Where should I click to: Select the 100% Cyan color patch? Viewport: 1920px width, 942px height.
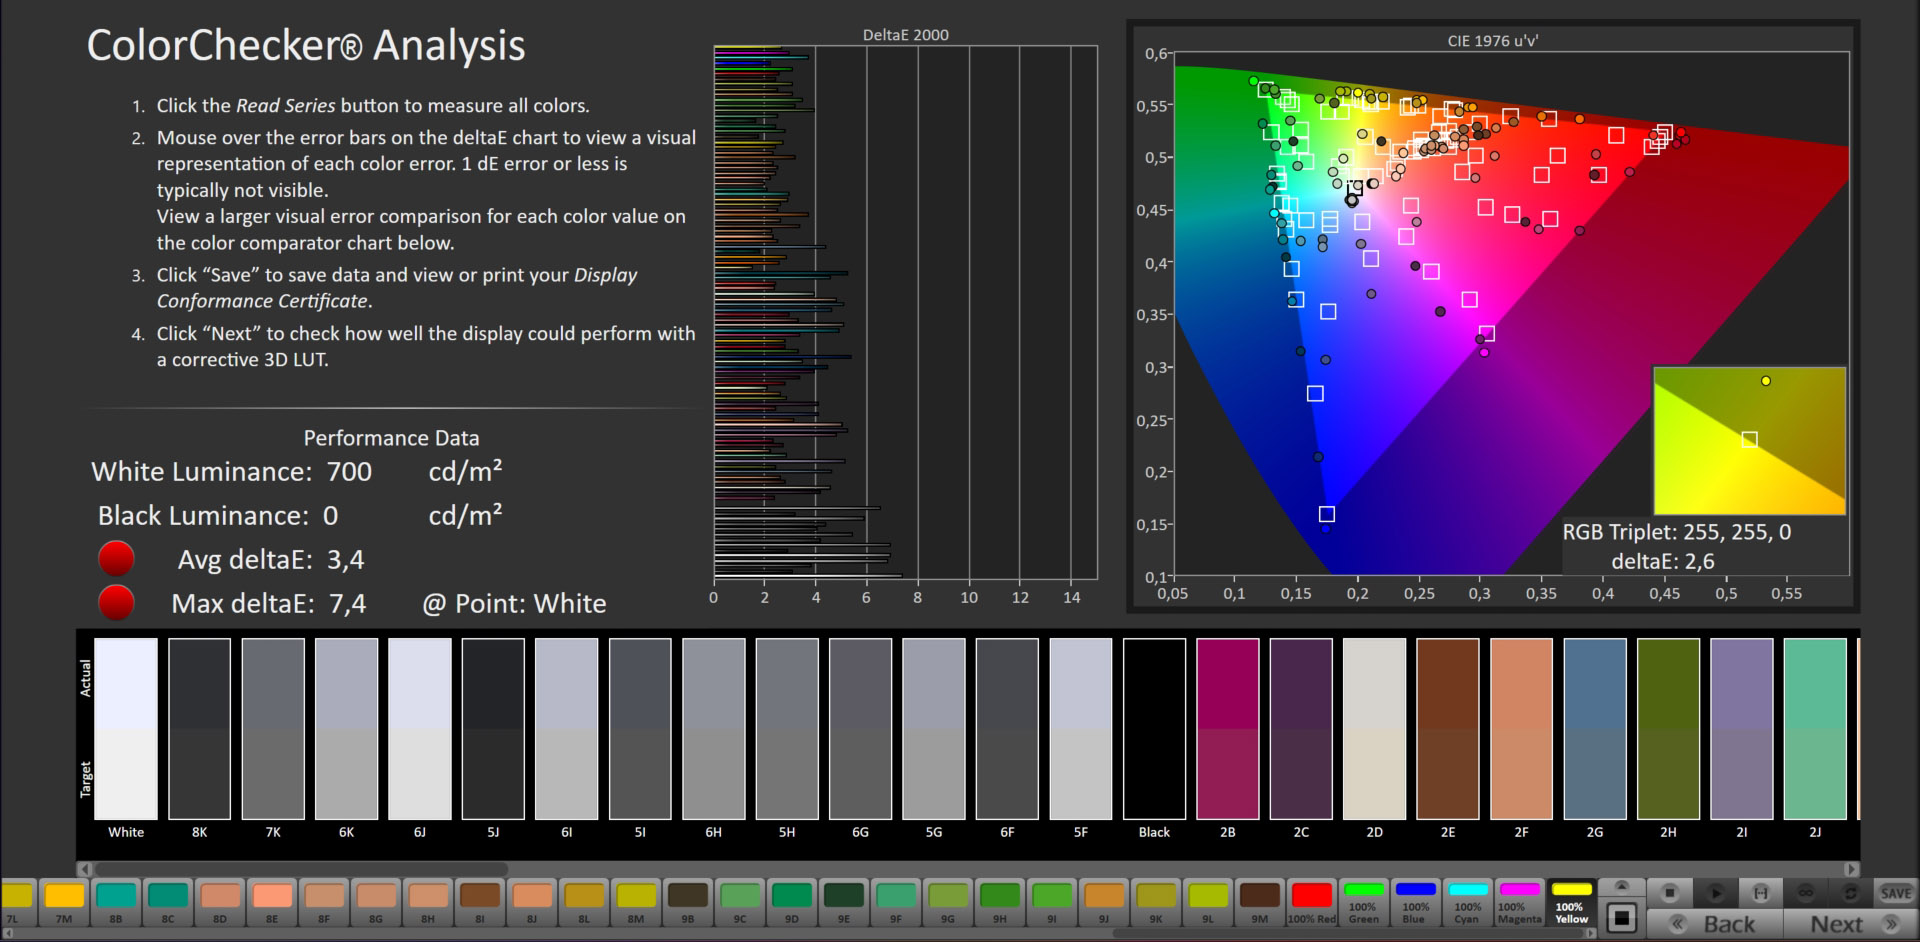tap(1467, 901)
